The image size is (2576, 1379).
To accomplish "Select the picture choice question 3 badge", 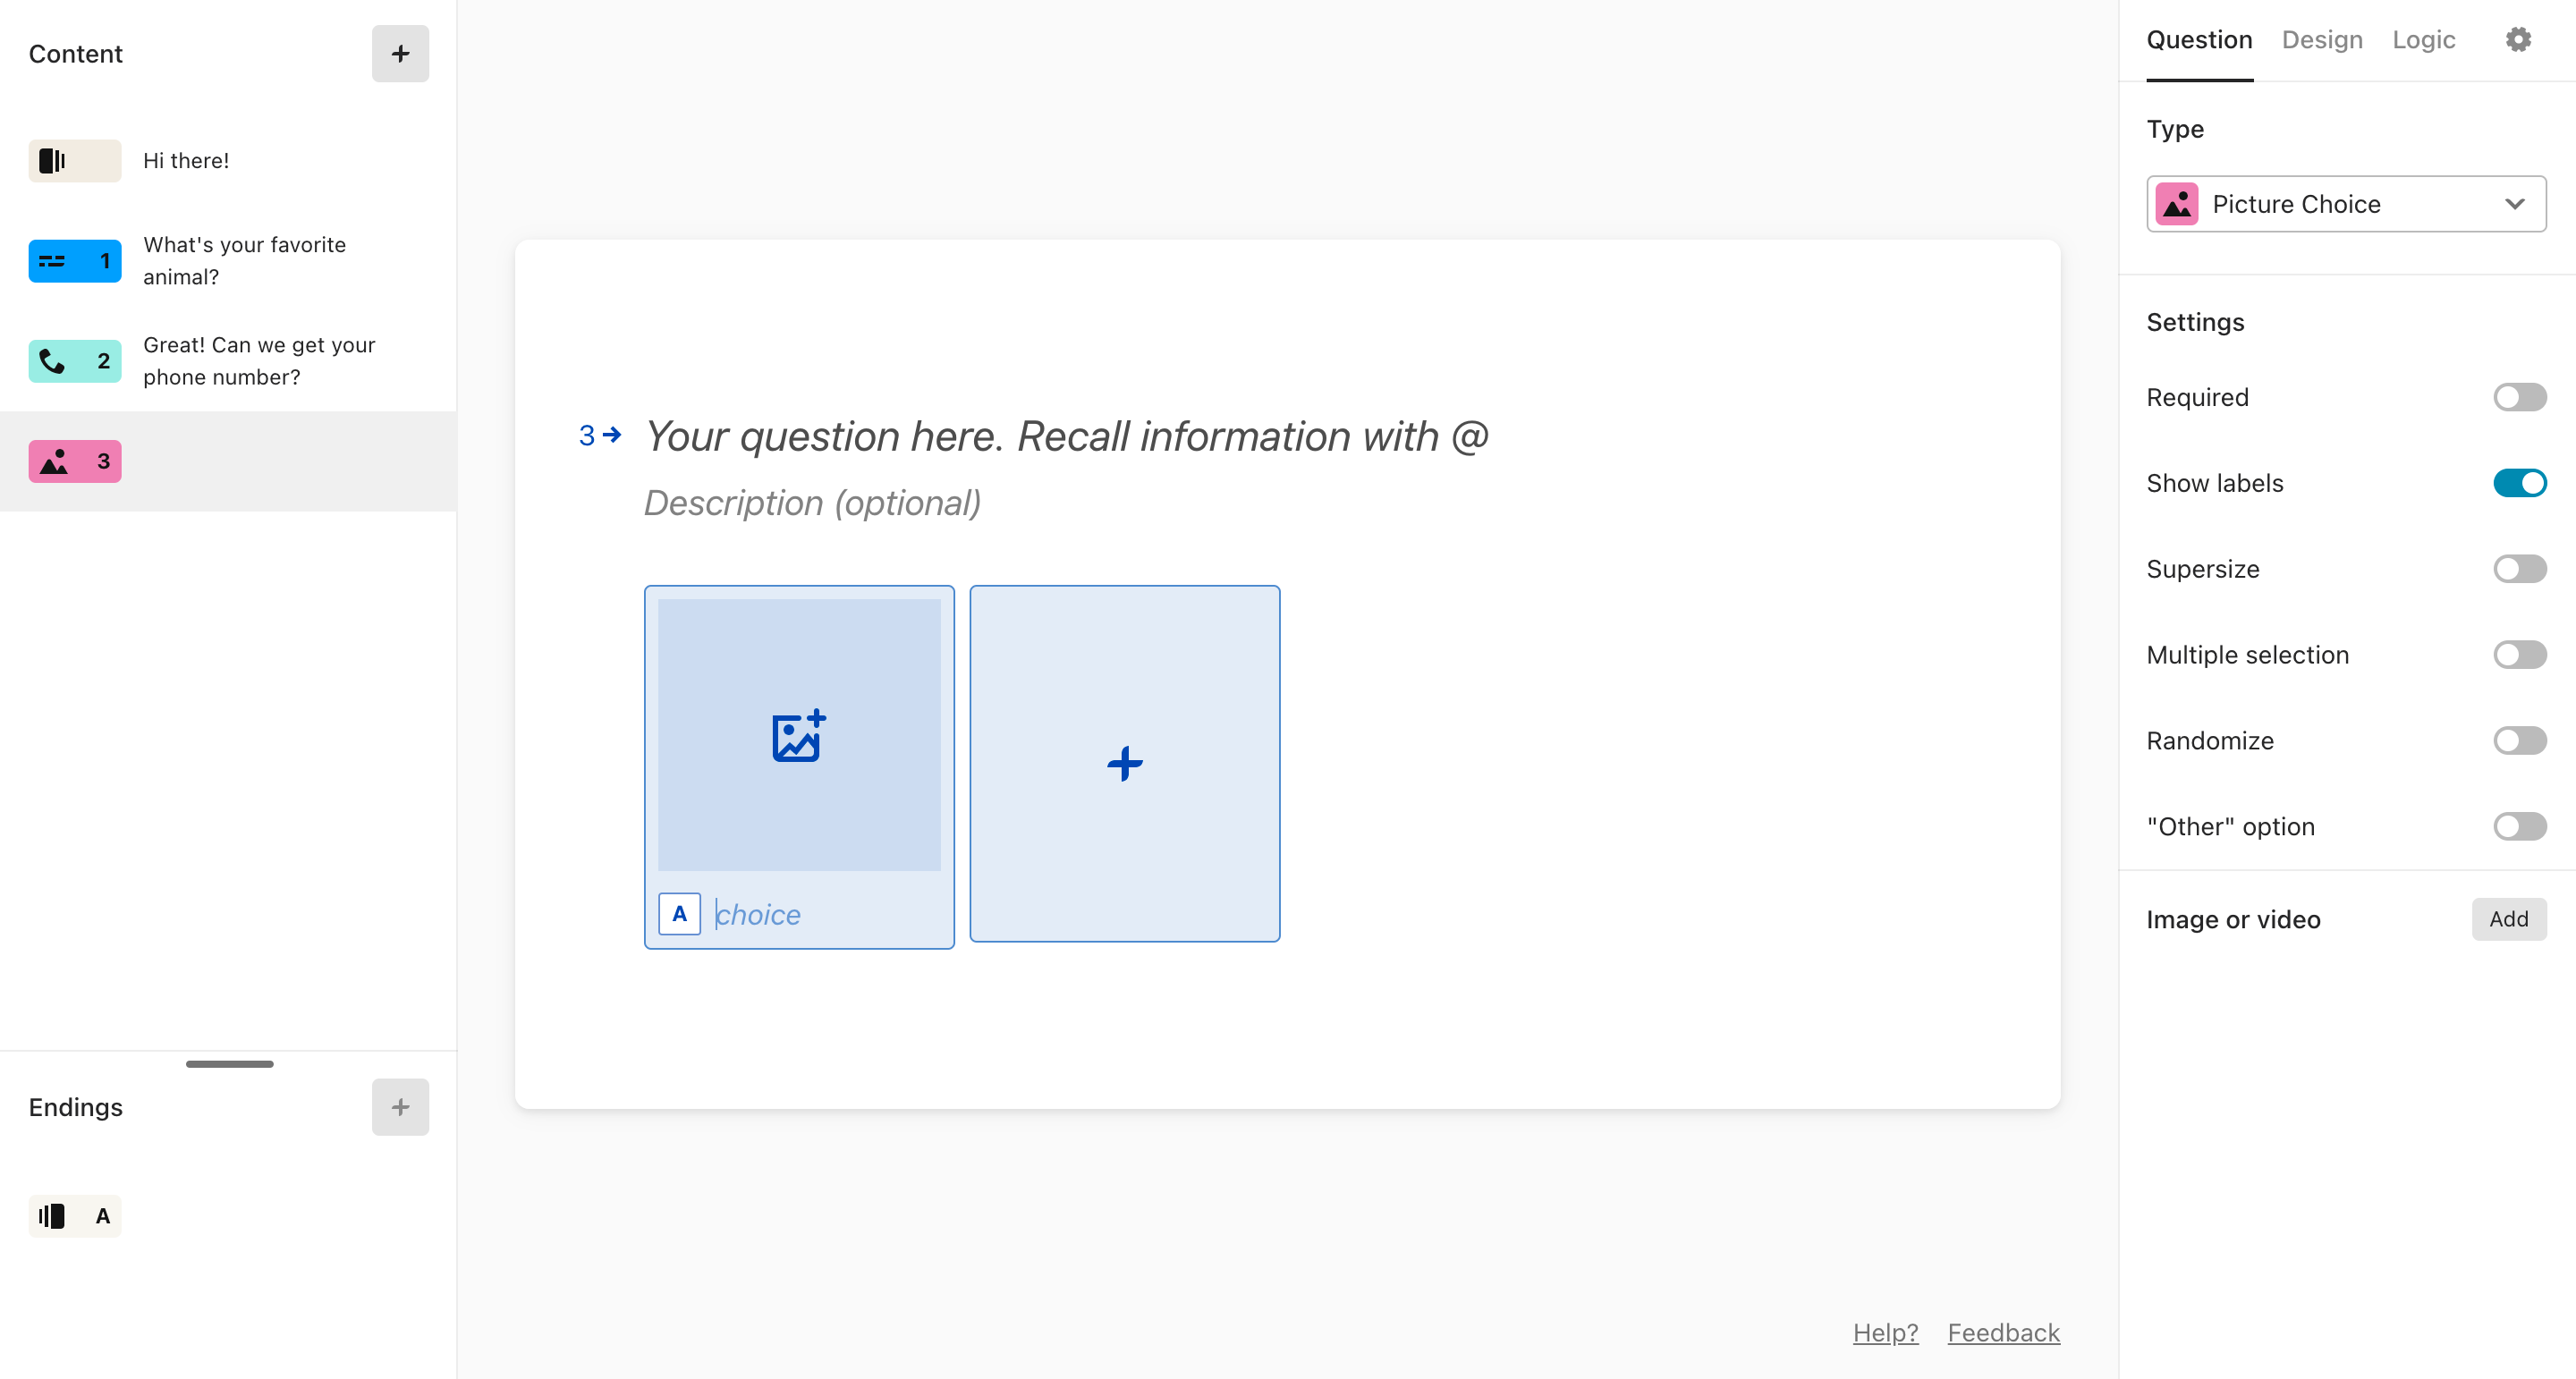I will point(75,461).
